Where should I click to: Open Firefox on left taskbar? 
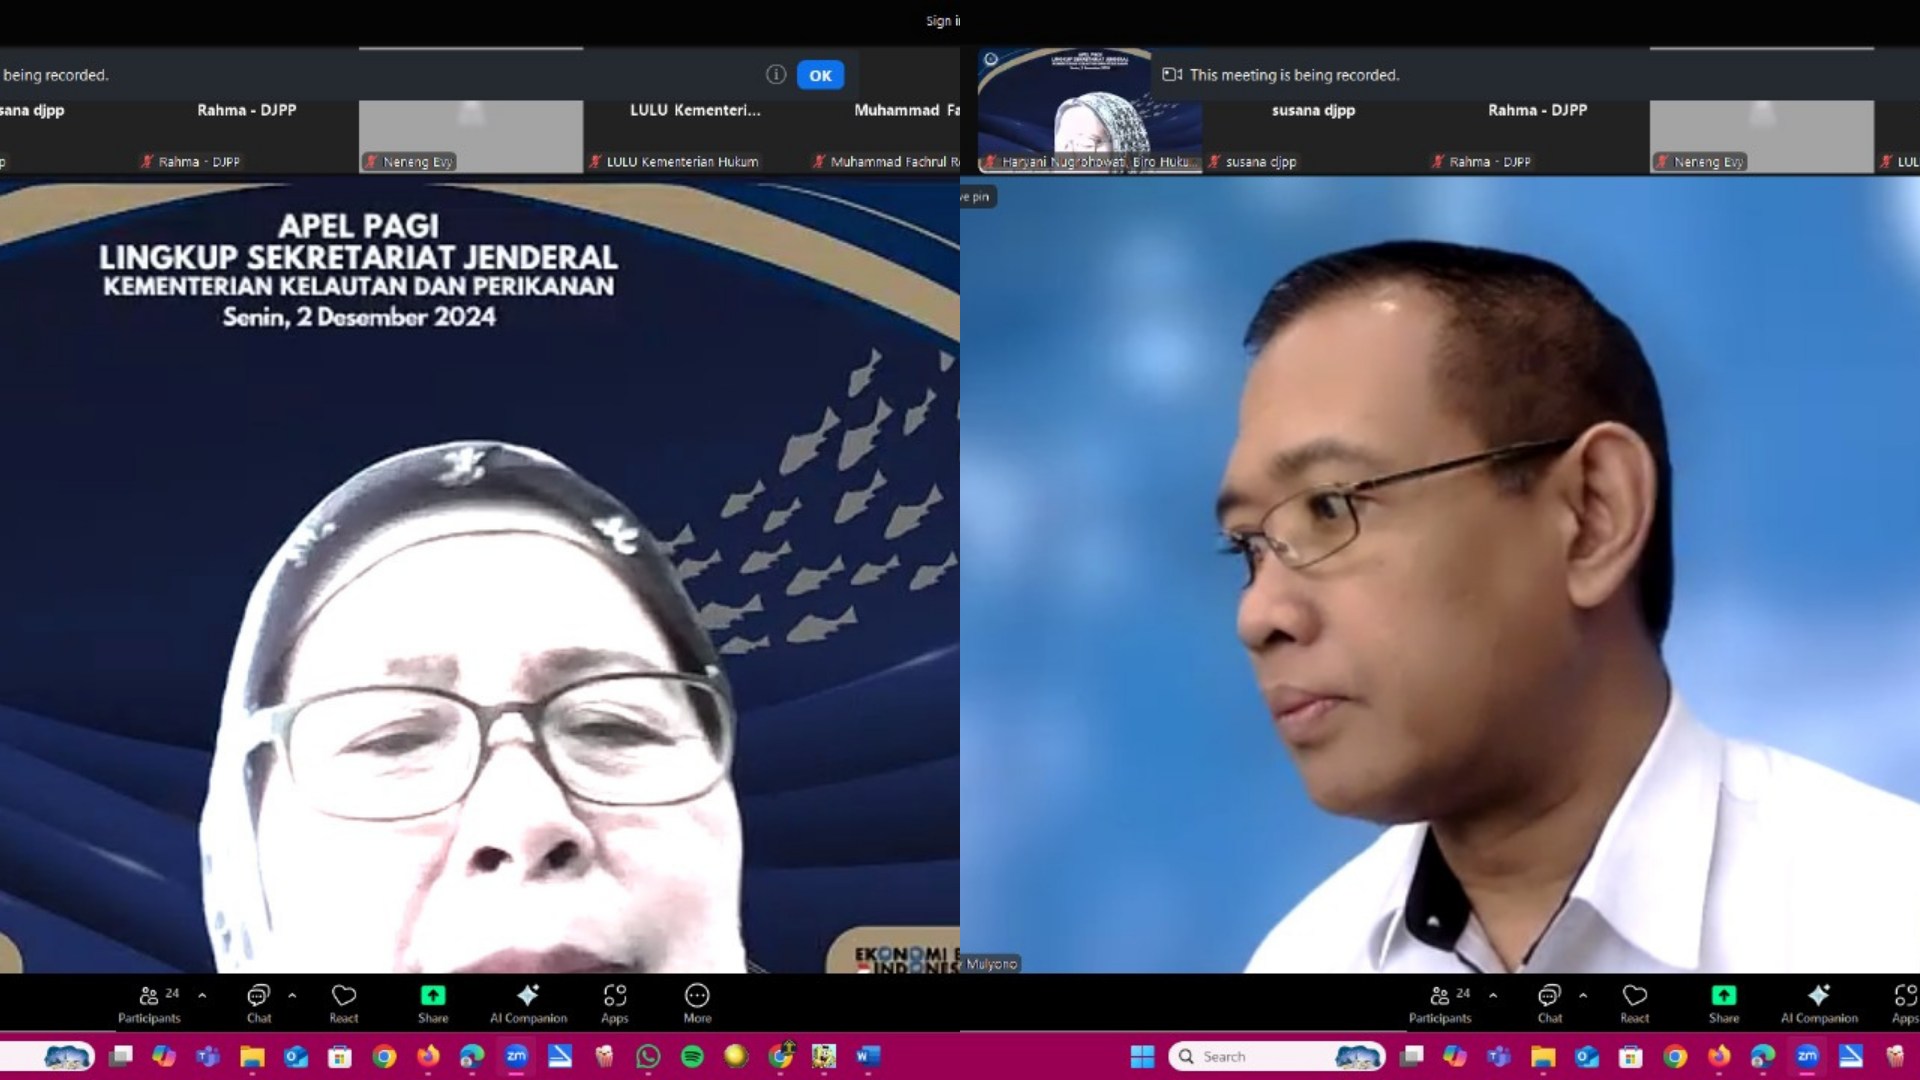(x=428, y=1056)
